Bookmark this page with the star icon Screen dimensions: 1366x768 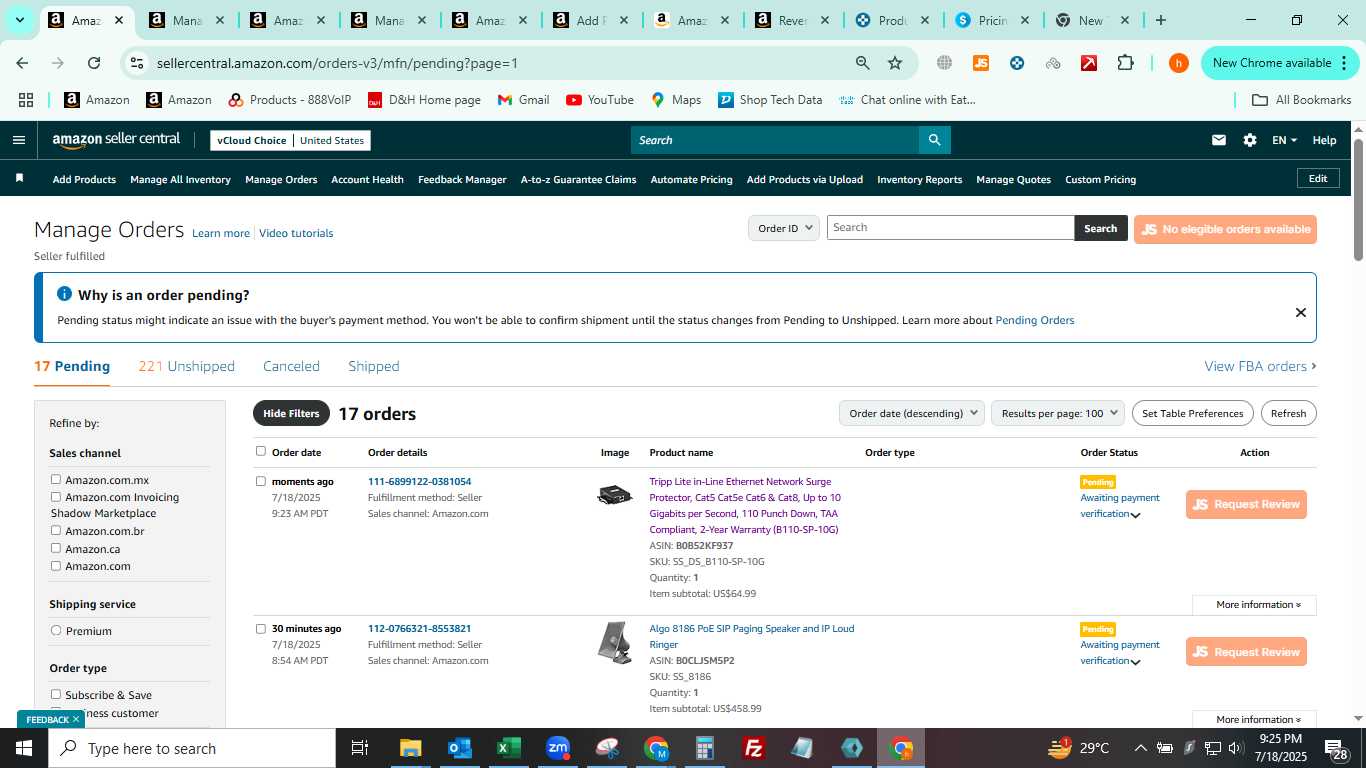pos(895,63)
